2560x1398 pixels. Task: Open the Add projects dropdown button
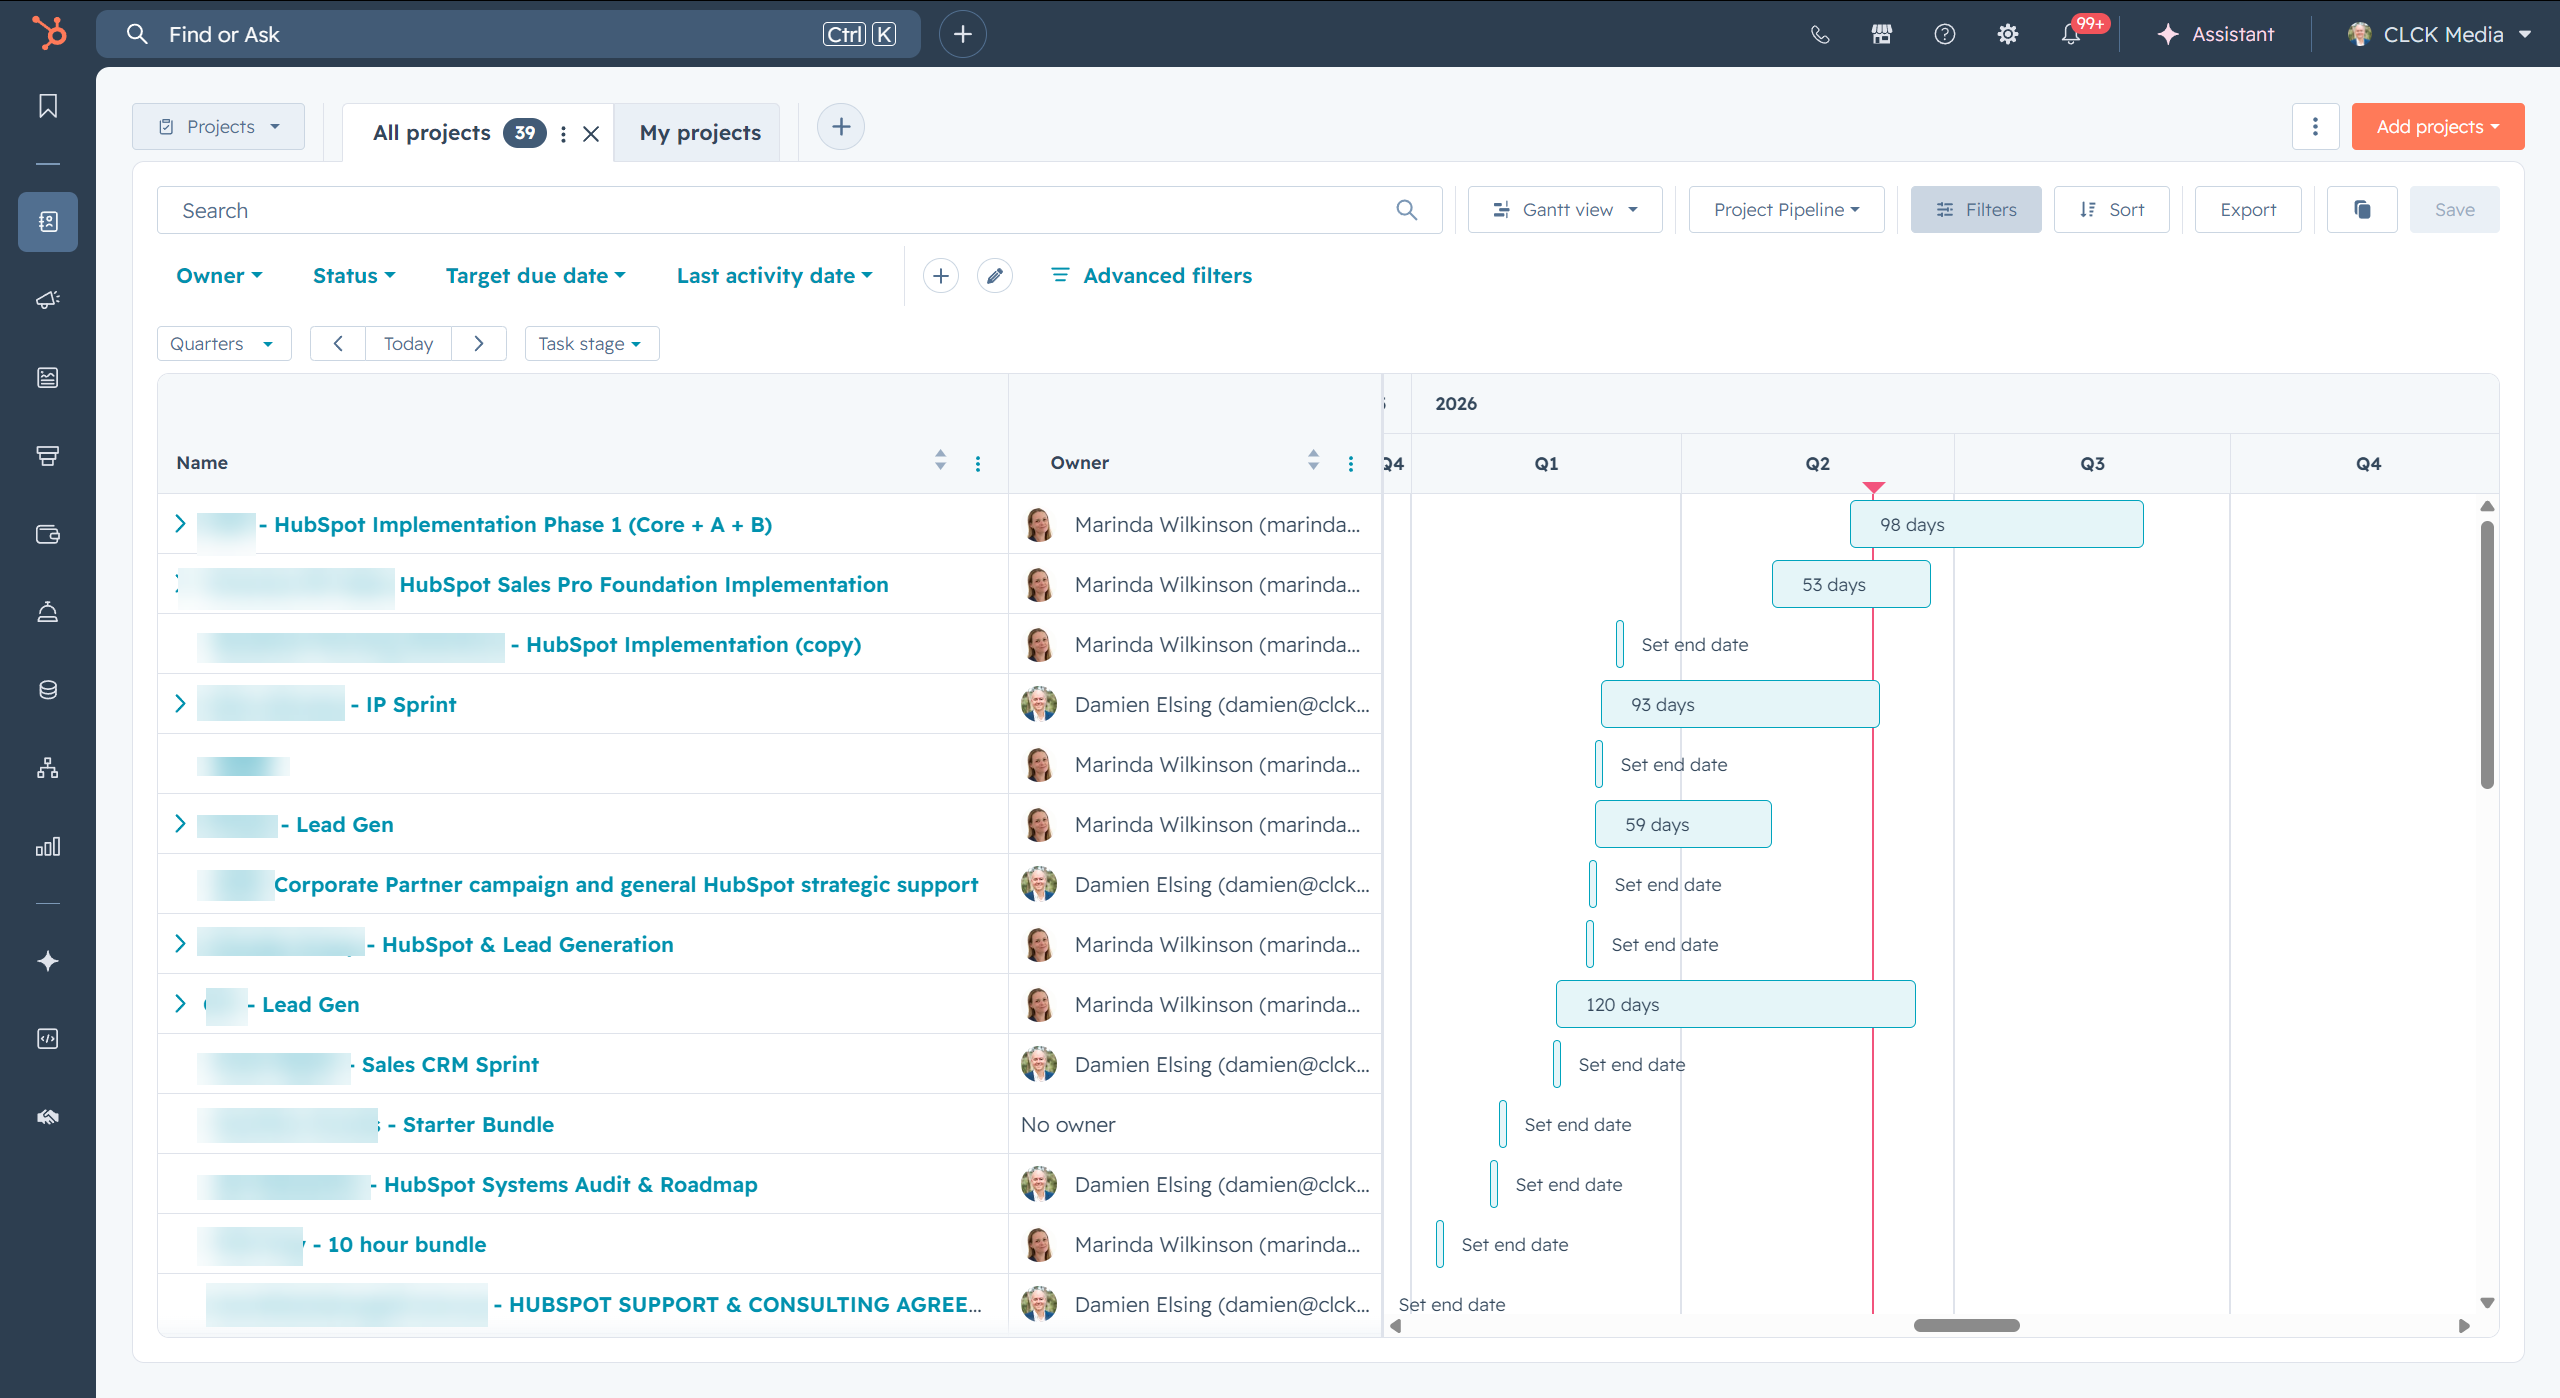pos(2438,127)
